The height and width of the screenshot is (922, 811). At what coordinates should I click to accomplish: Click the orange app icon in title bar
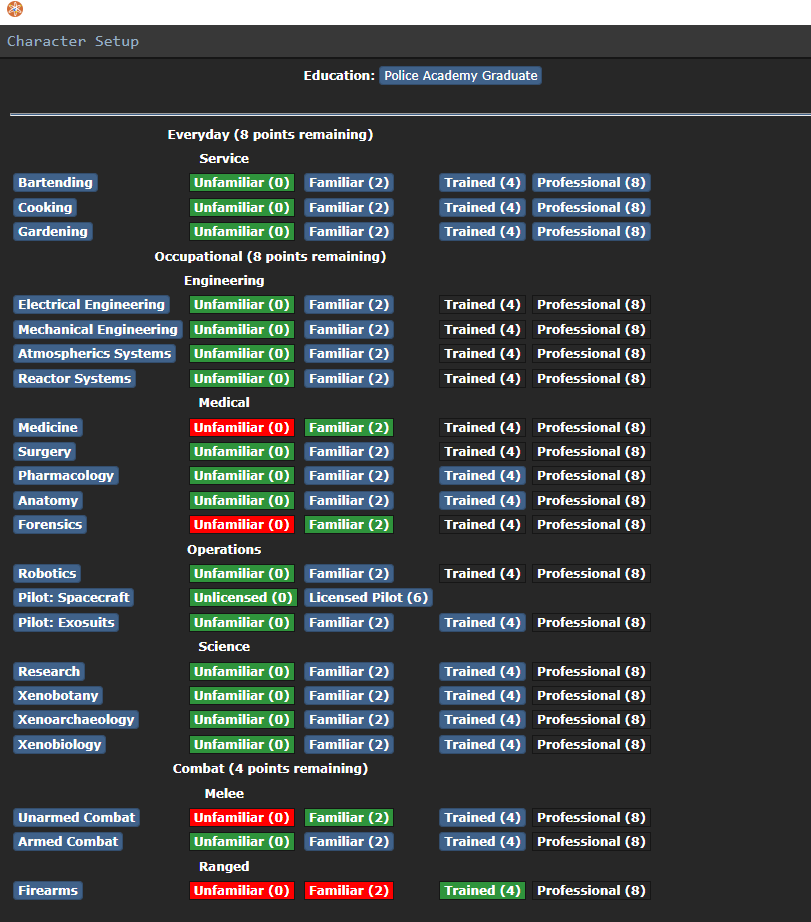[x=13, y=10]
